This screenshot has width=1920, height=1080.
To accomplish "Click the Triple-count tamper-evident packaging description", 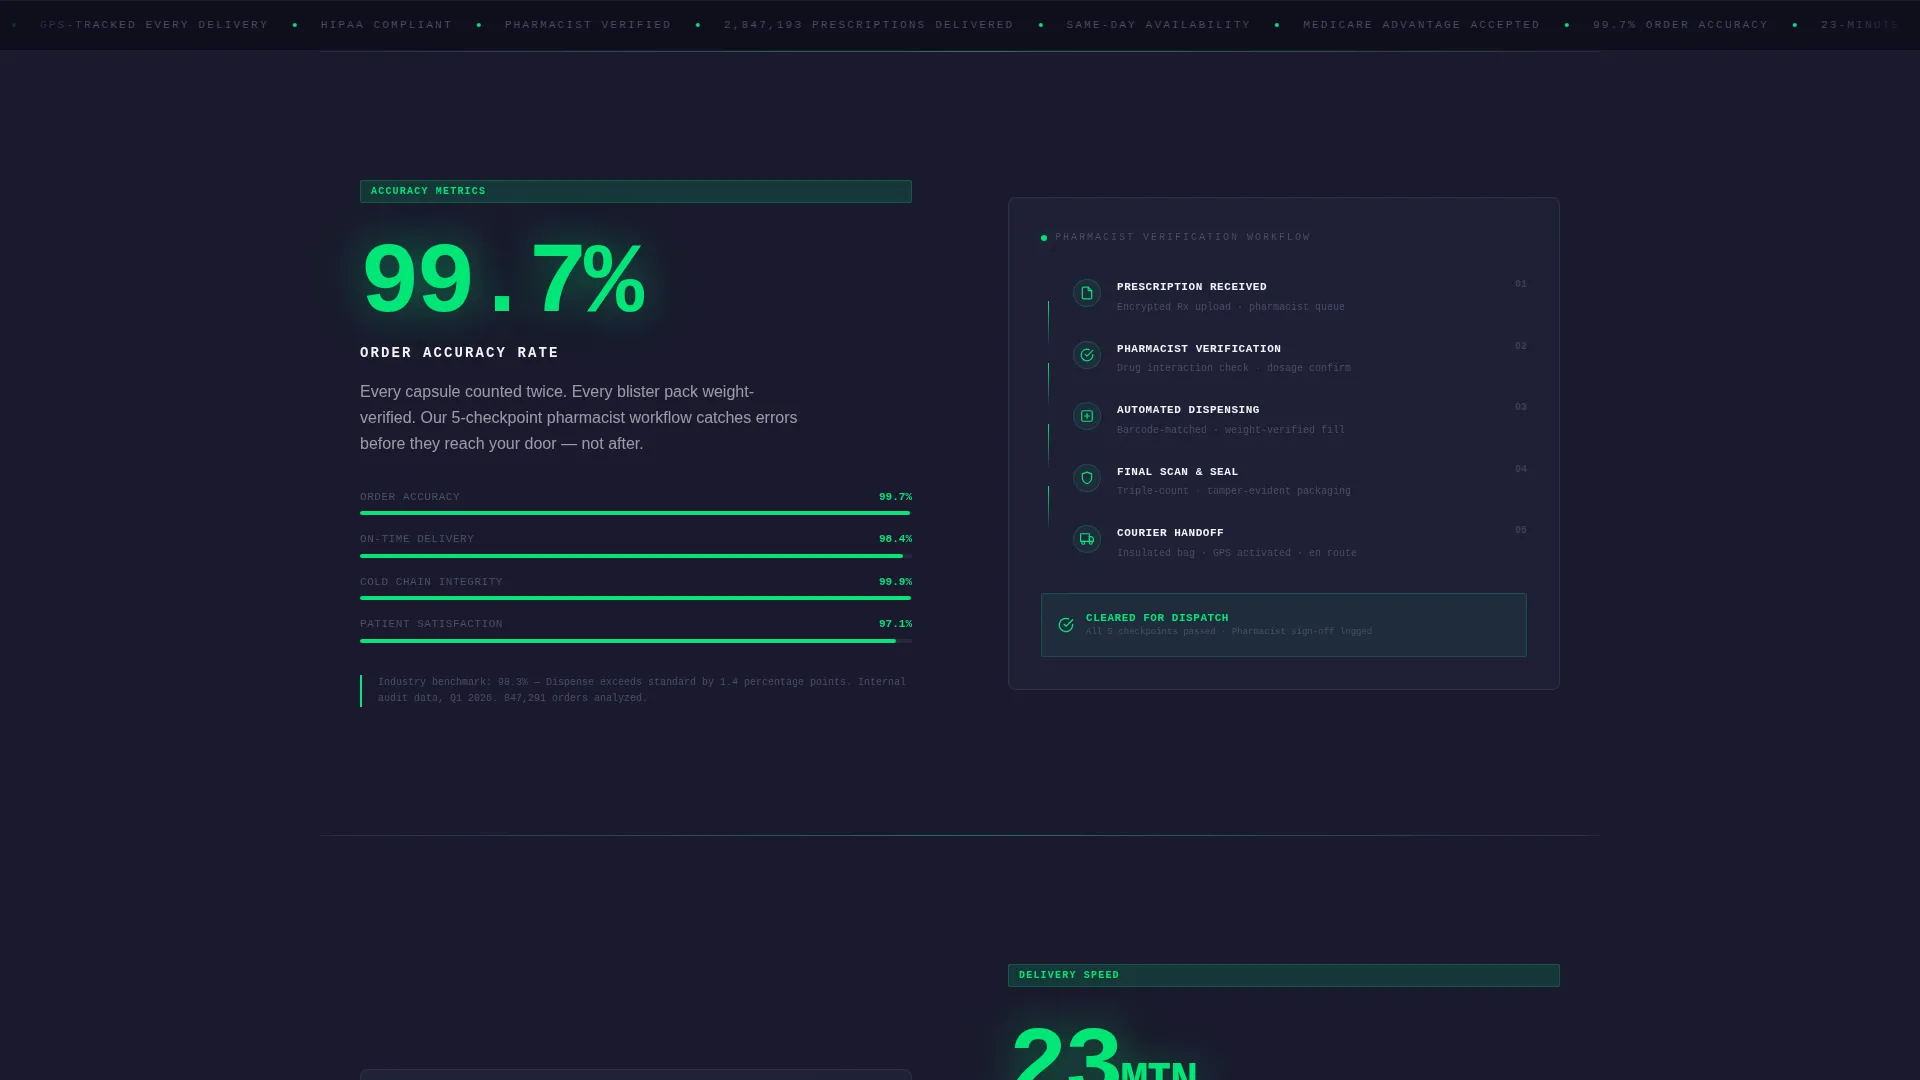I will coord(1234,491).
